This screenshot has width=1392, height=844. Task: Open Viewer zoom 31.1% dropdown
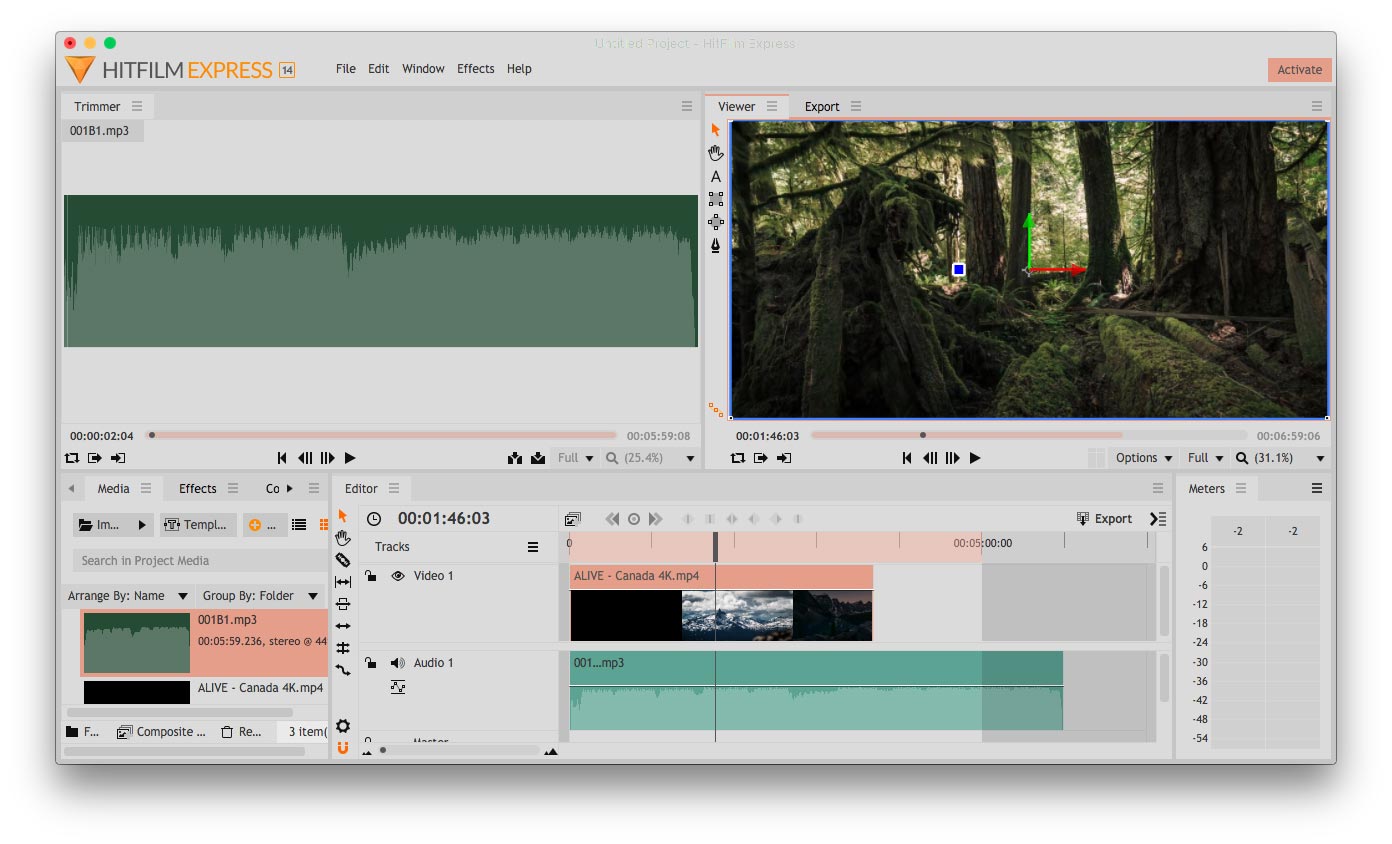(x=1281, y=458)
